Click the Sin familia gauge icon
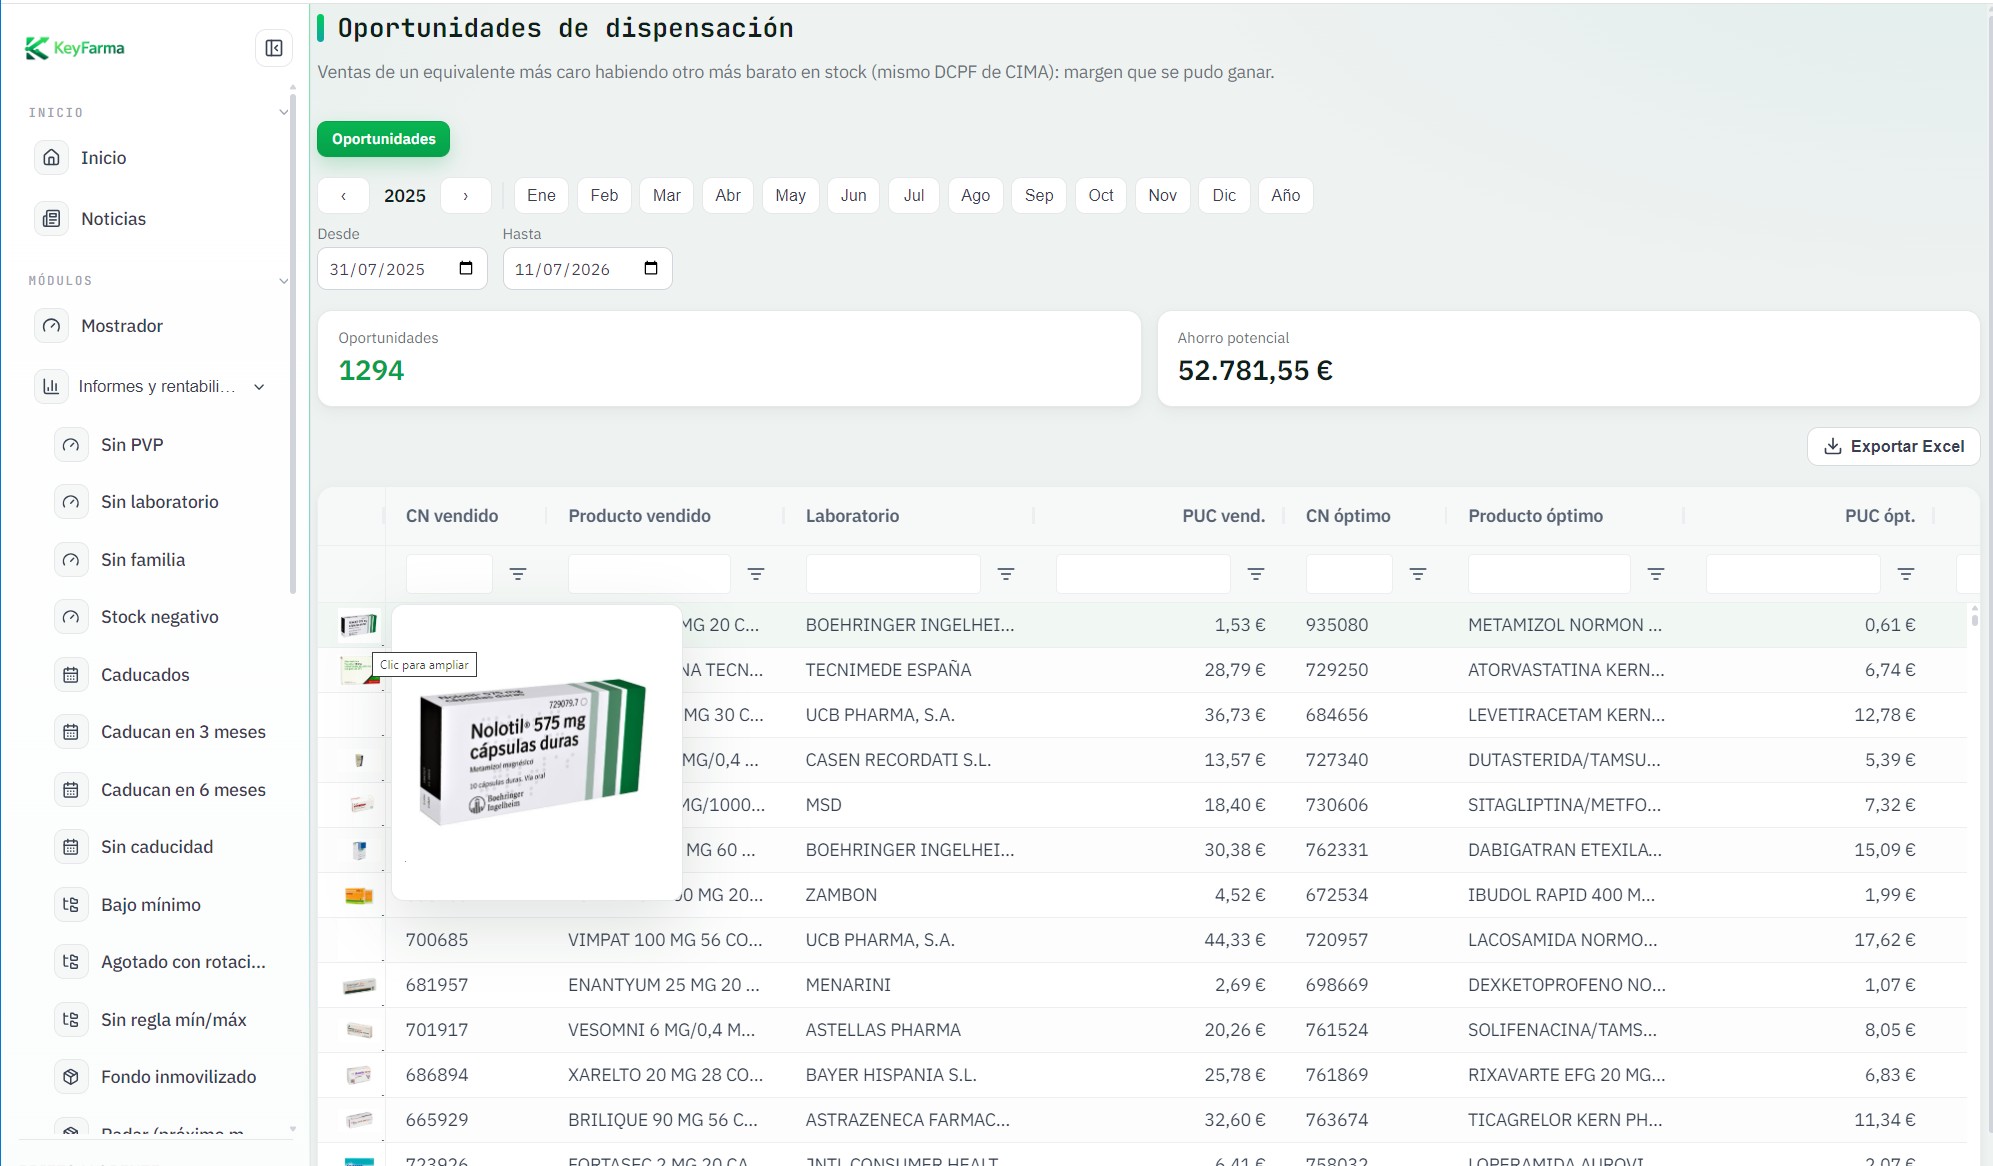 pos(71,560)
